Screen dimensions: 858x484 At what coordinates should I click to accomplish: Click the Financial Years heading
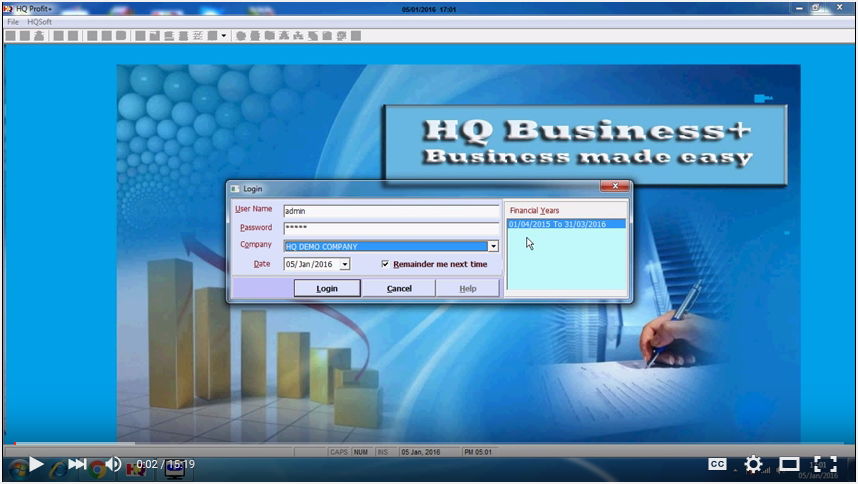[x=534, y=211]
